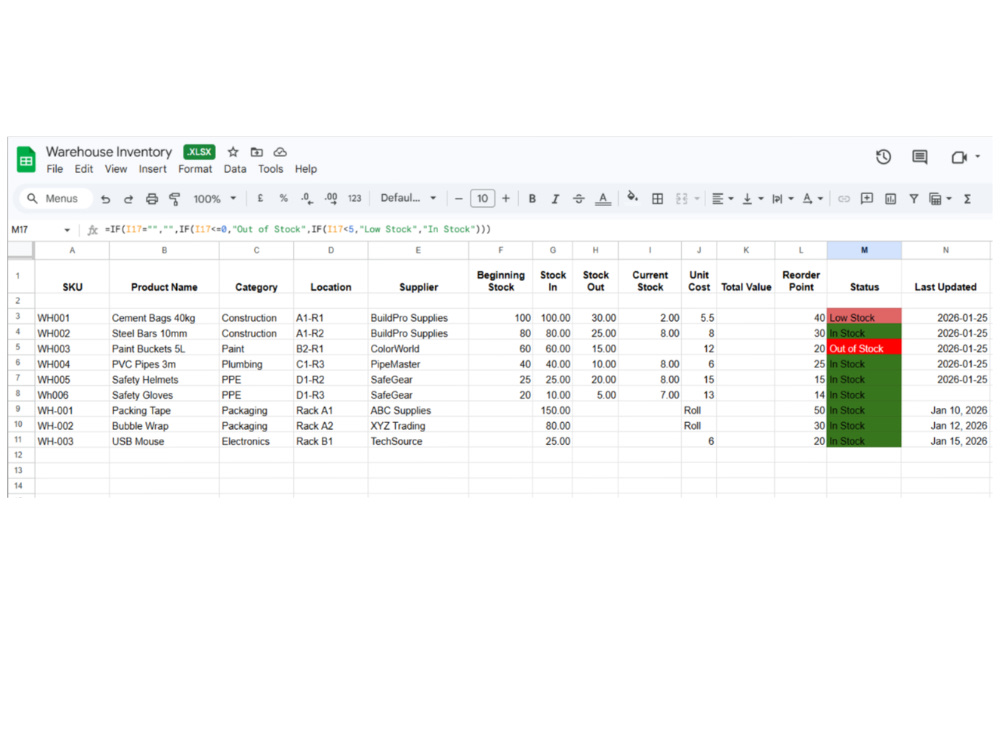Open the Data menu

tap(235, 169)
